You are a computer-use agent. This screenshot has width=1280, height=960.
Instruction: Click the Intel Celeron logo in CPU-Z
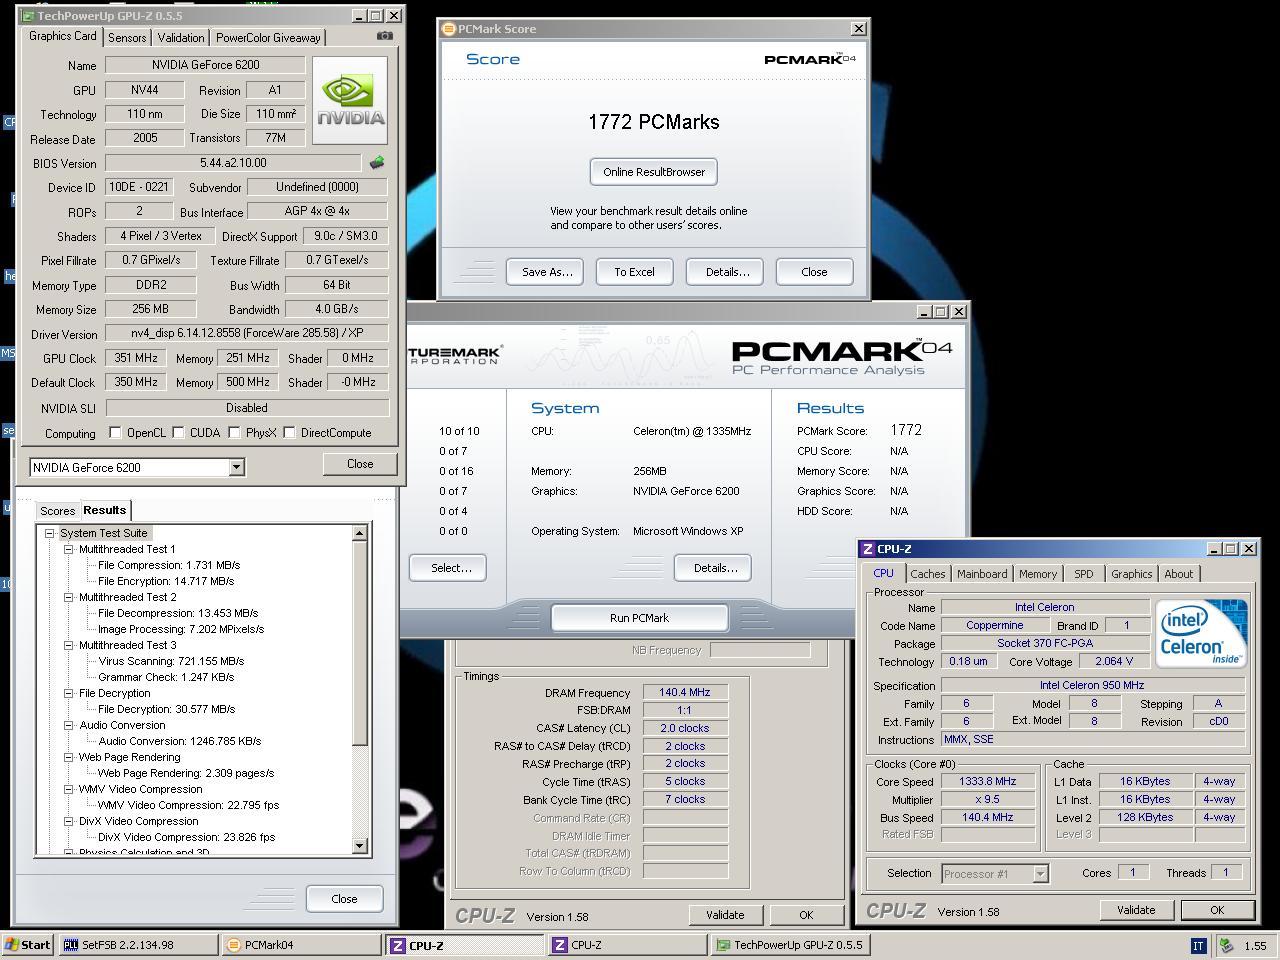pyautogui.click(x=1201, y=633)
